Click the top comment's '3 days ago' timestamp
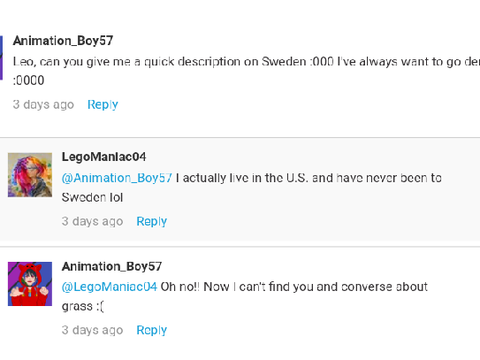Image resolution: width=480 pixels, height=360 pixels. [x=43, y=105]
